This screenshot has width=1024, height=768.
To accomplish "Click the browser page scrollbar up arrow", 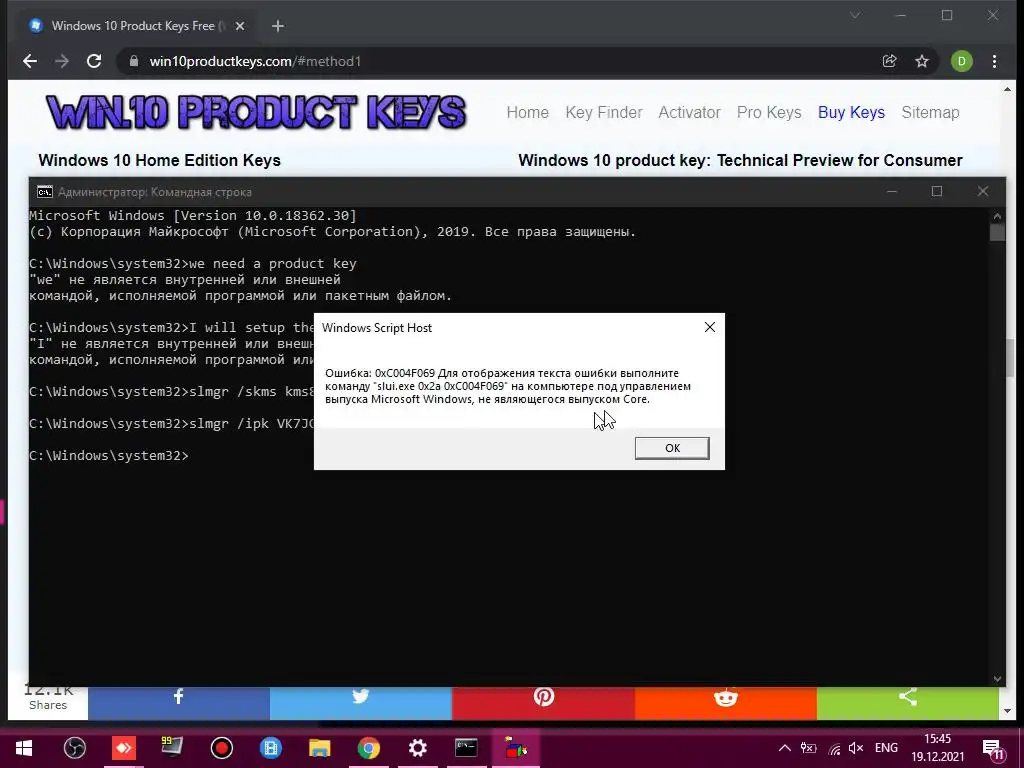I will click(x=1007, y=89).
